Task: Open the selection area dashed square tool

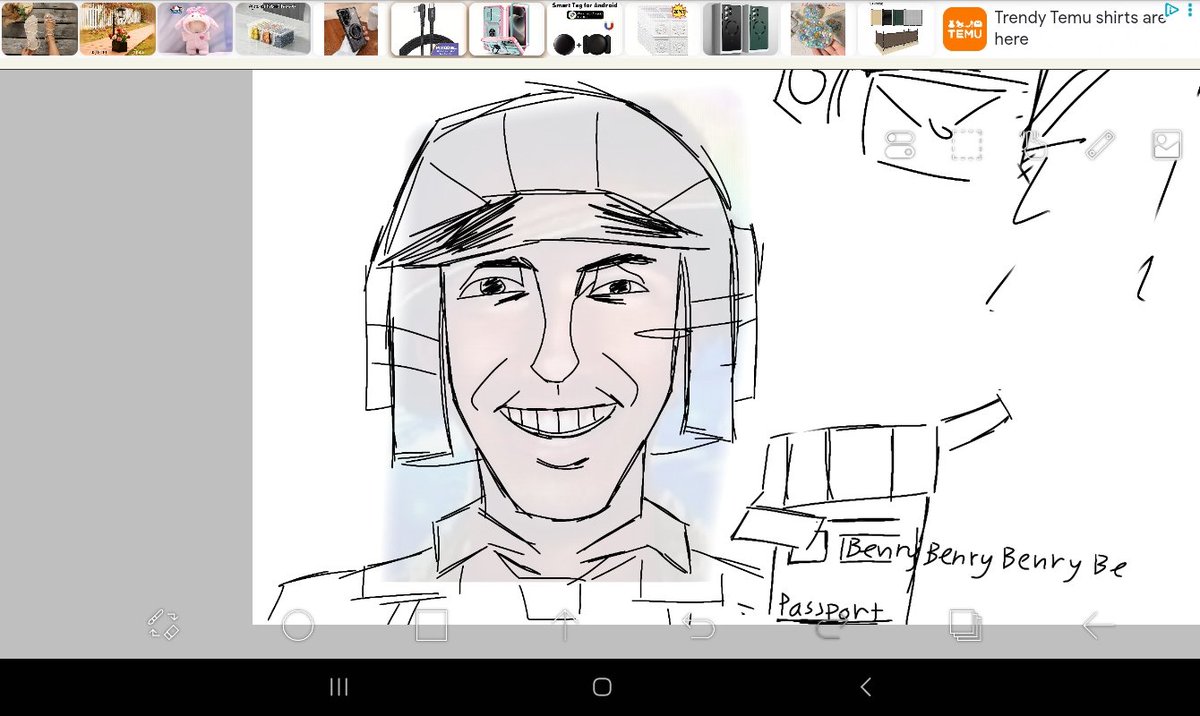Action: [966, 145]
